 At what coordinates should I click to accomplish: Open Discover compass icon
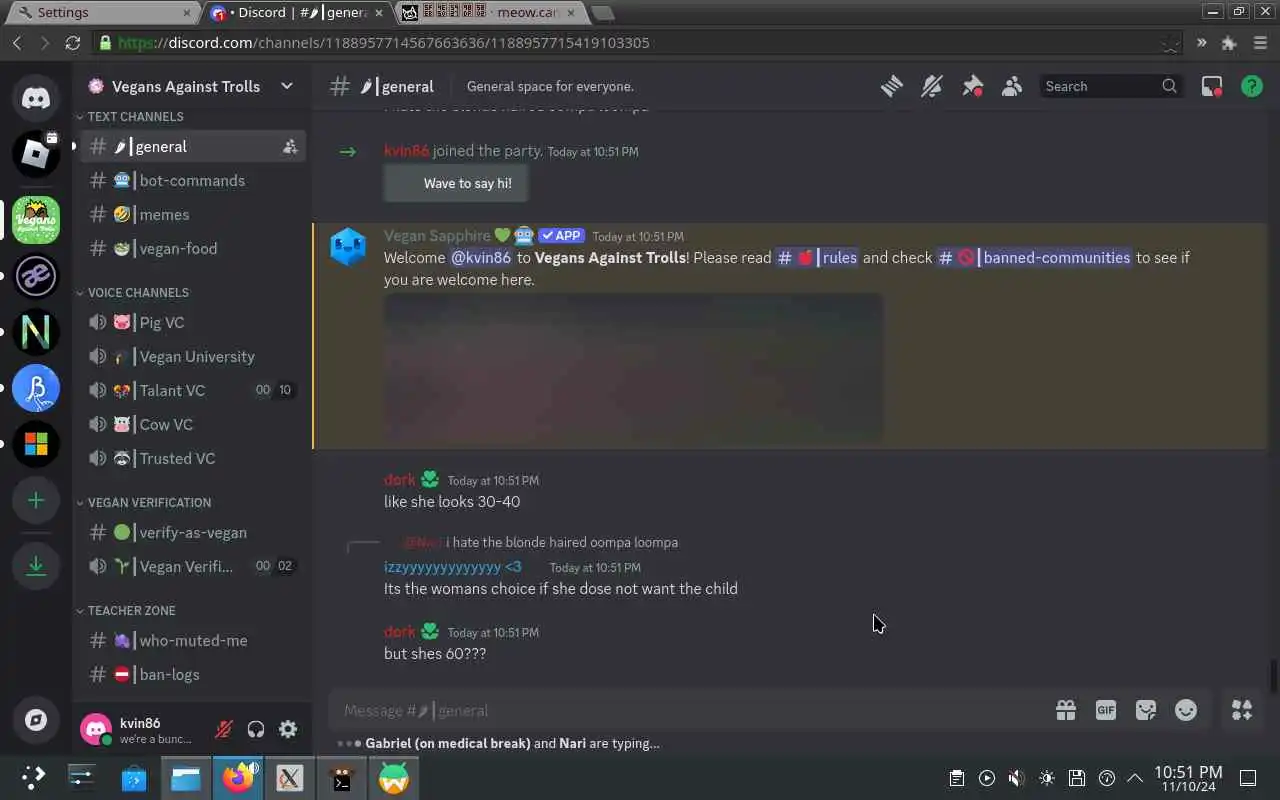pyautogui.click(x=36, y=720)
